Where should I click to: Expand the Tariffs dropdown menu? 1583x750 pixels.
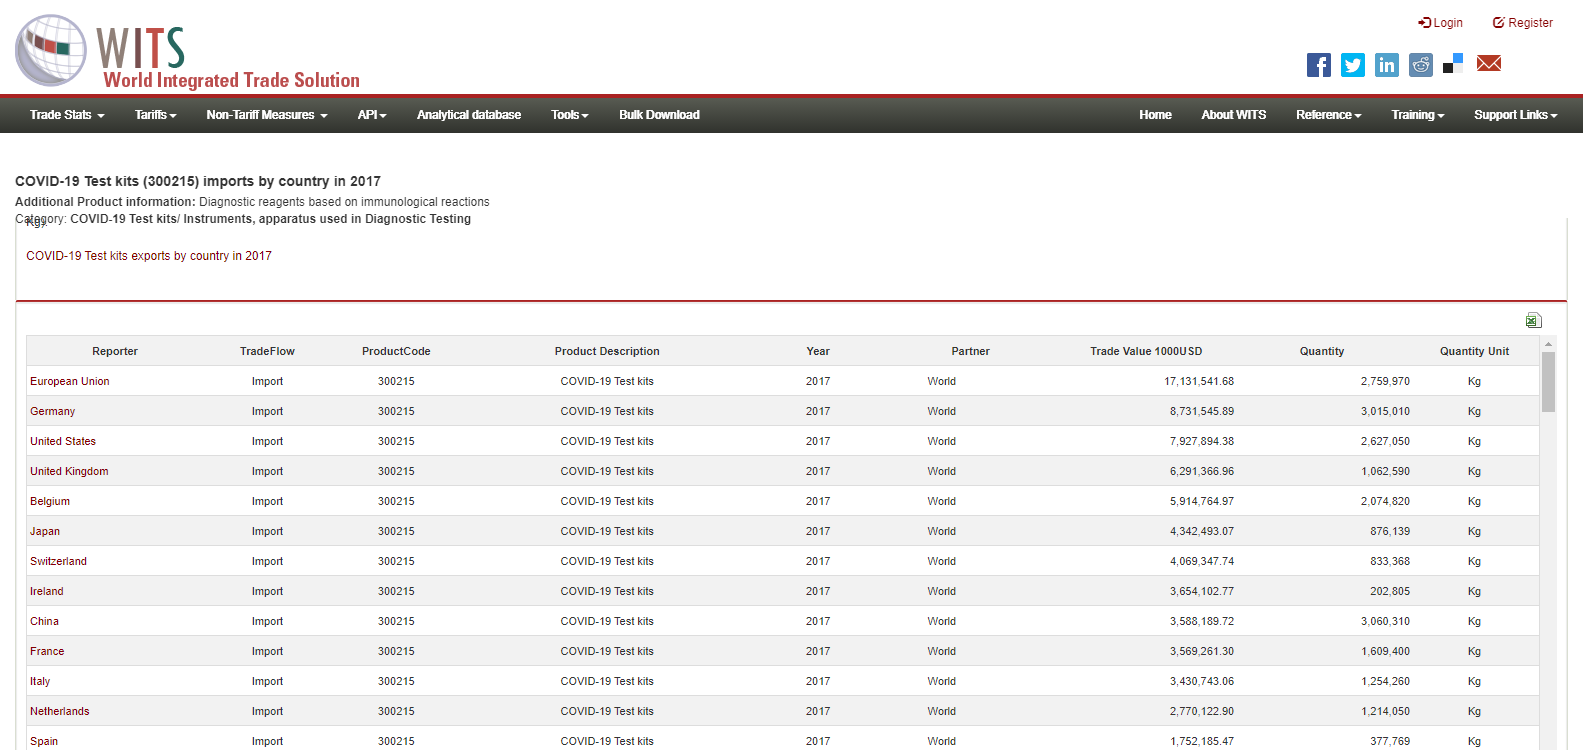[x=156, y=115]
